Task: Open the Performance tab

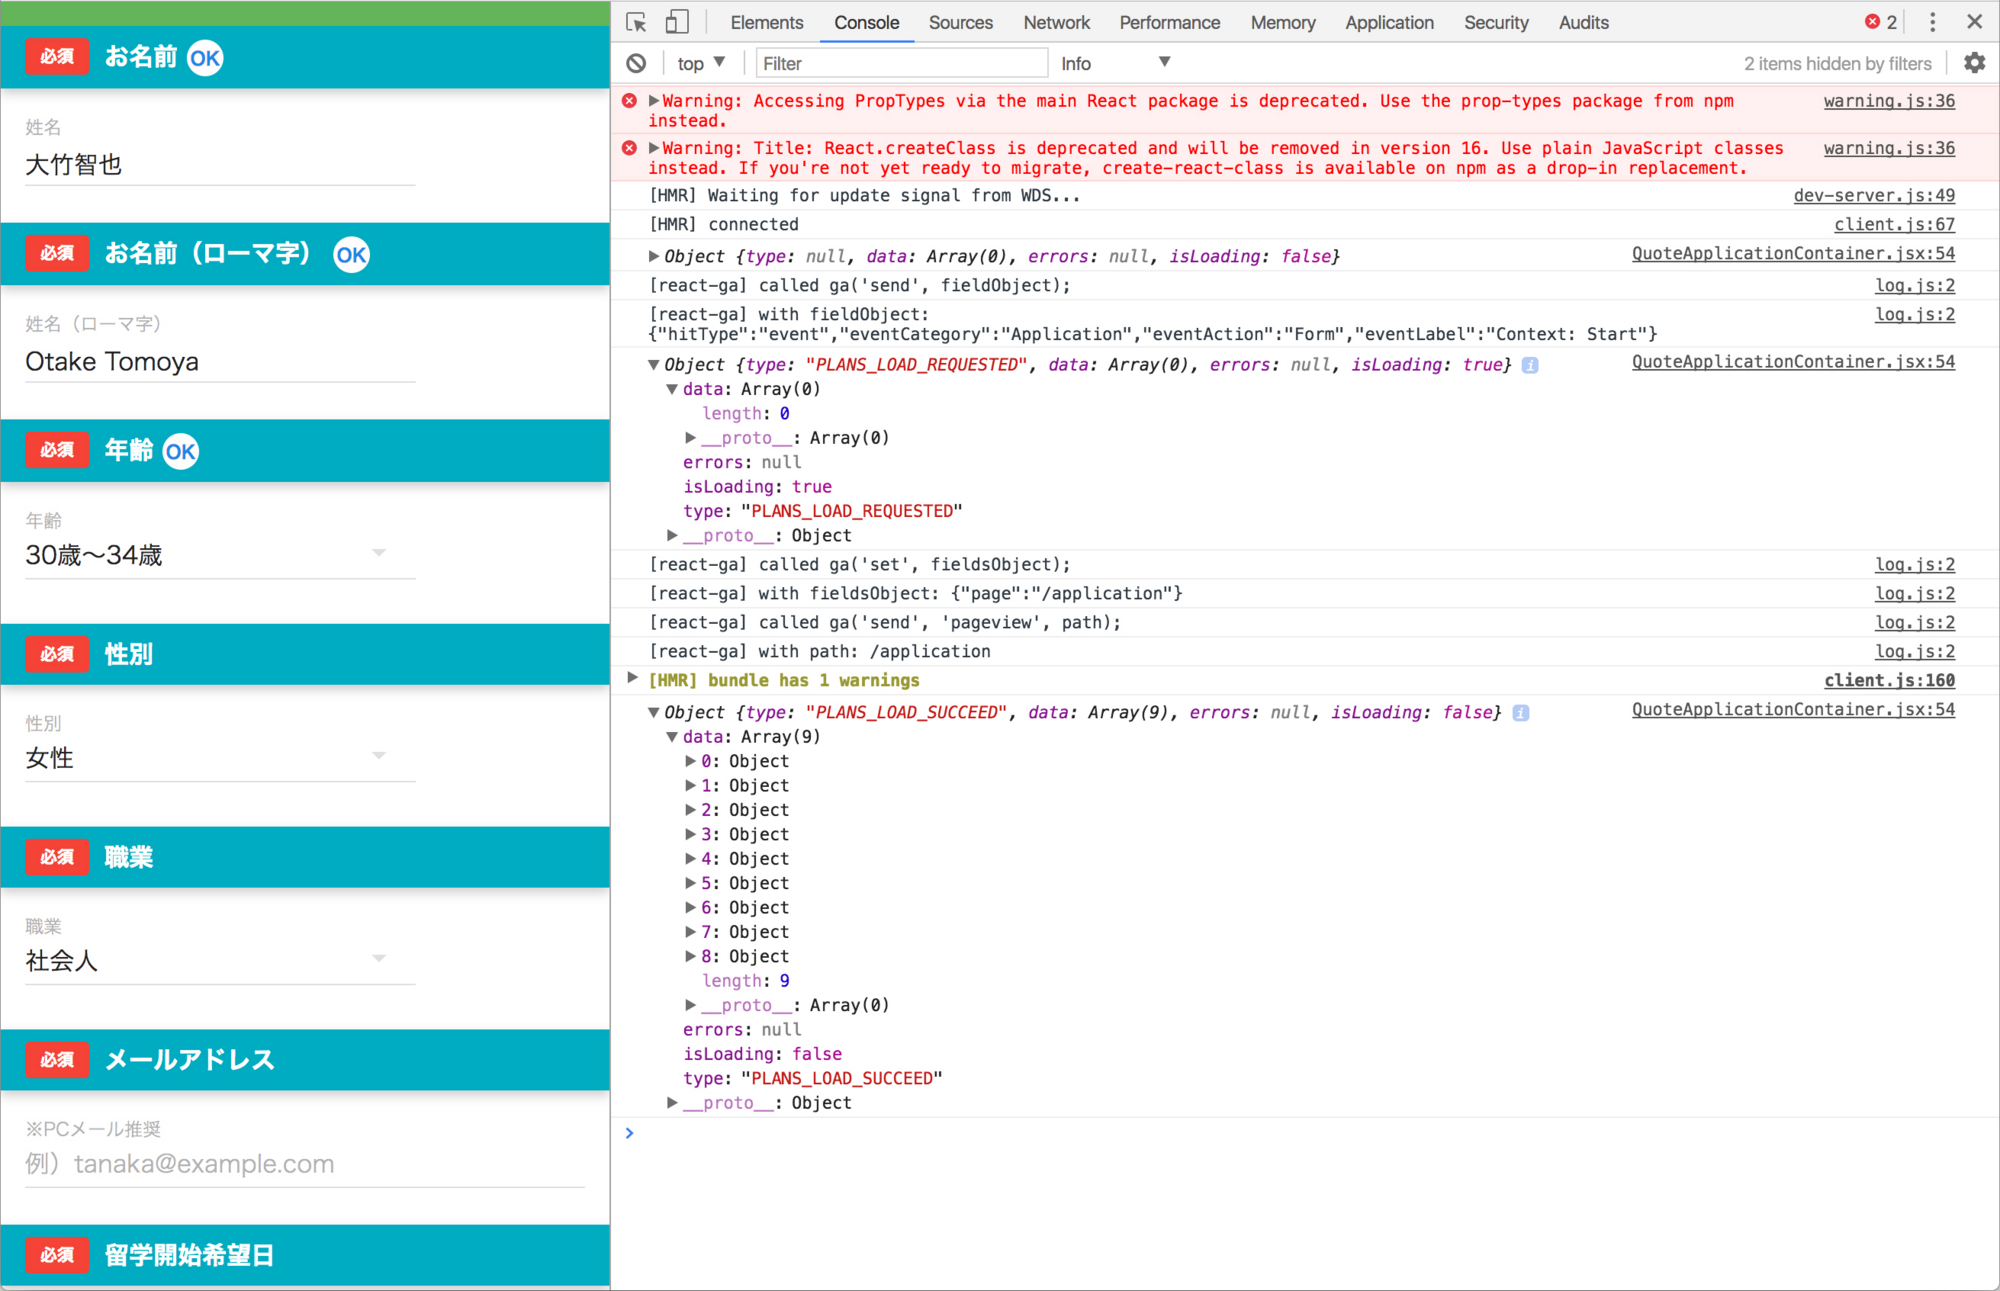Action: 1169,22
